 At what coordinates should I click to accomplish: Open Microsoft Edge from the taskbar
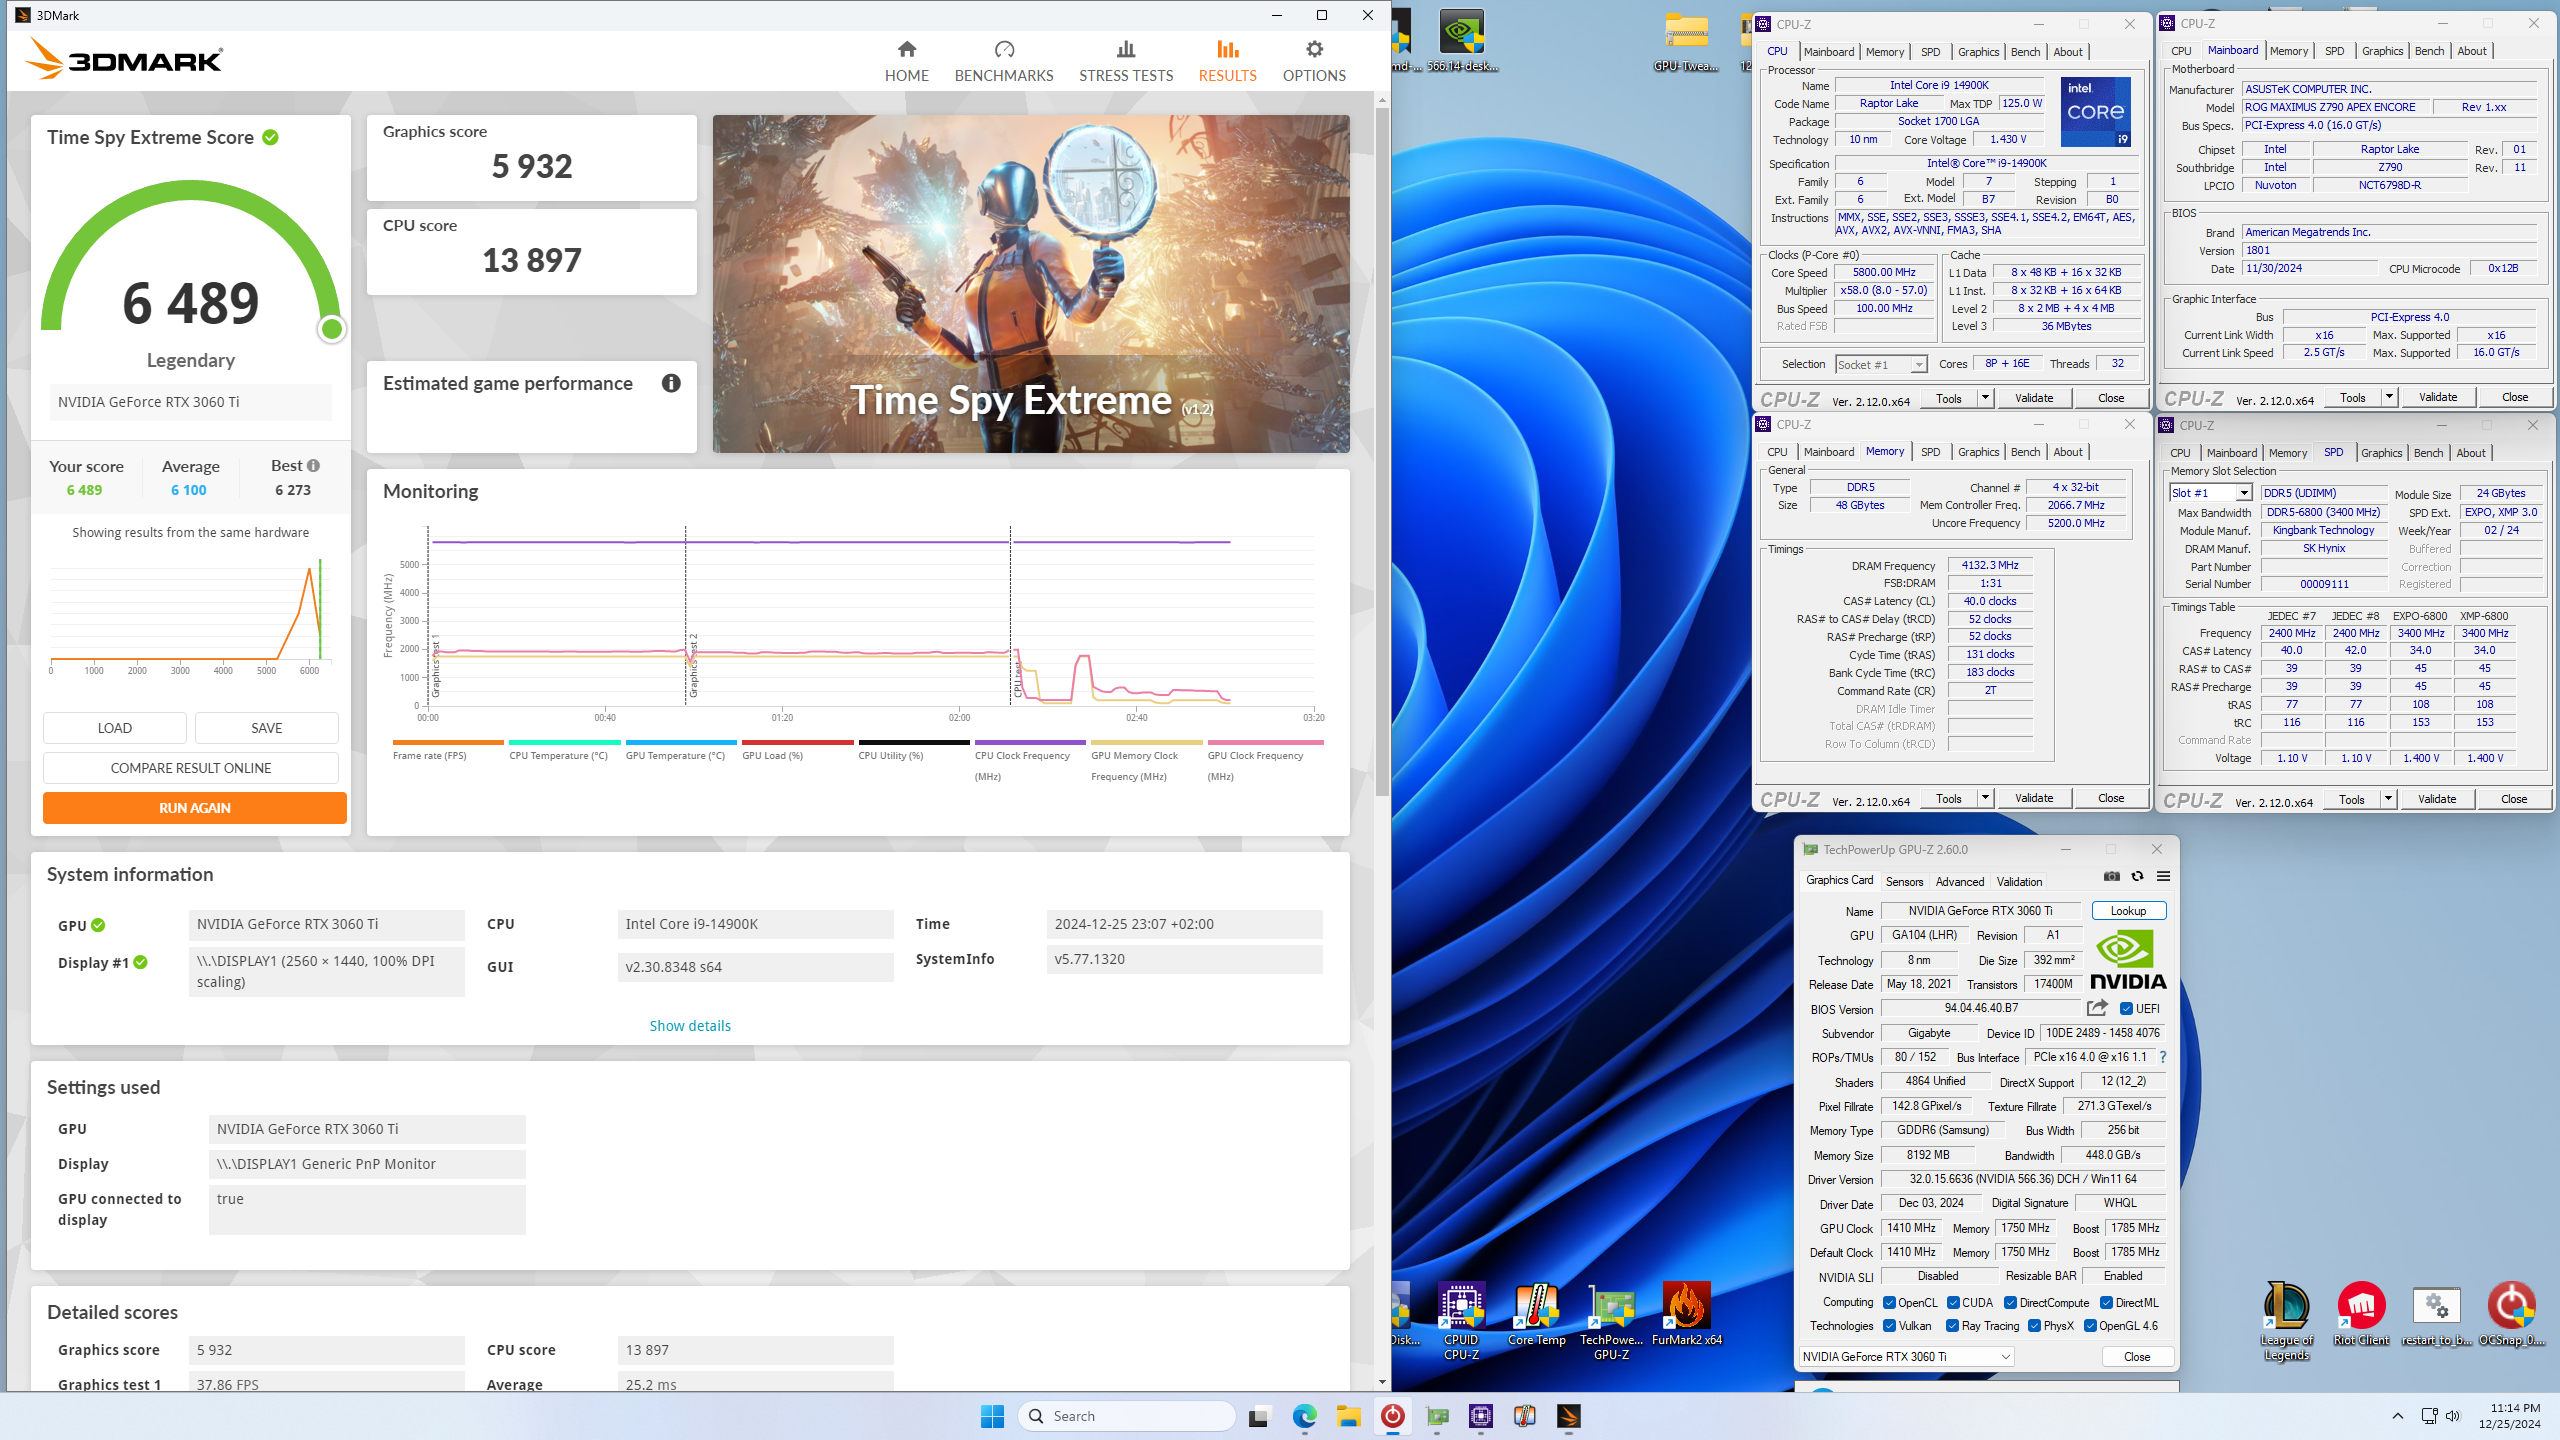pos(1304,1416)
